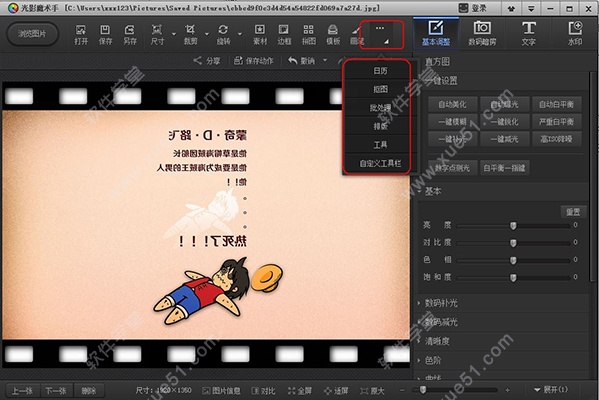Image resolution: width=599 pixels, height=400 pixels.
Task: Select the 画笔 brush tool
Action: click(x=356, y=34)
